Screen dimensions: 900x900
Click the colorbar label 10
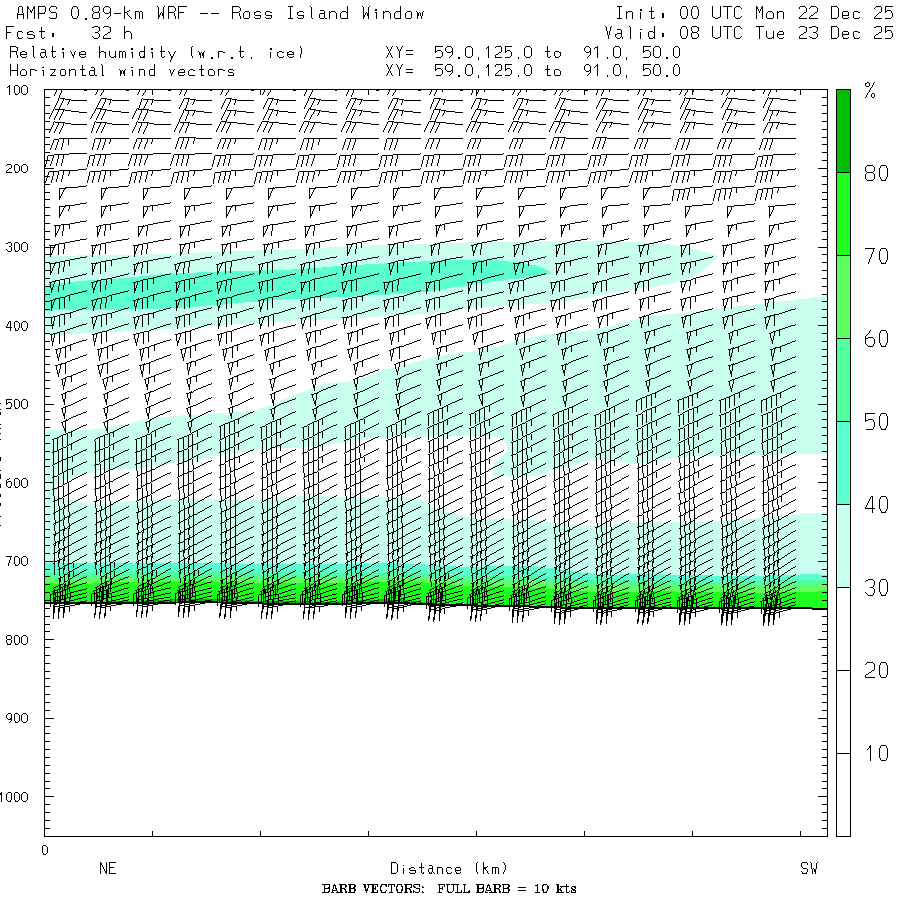[x=876, y=753]
